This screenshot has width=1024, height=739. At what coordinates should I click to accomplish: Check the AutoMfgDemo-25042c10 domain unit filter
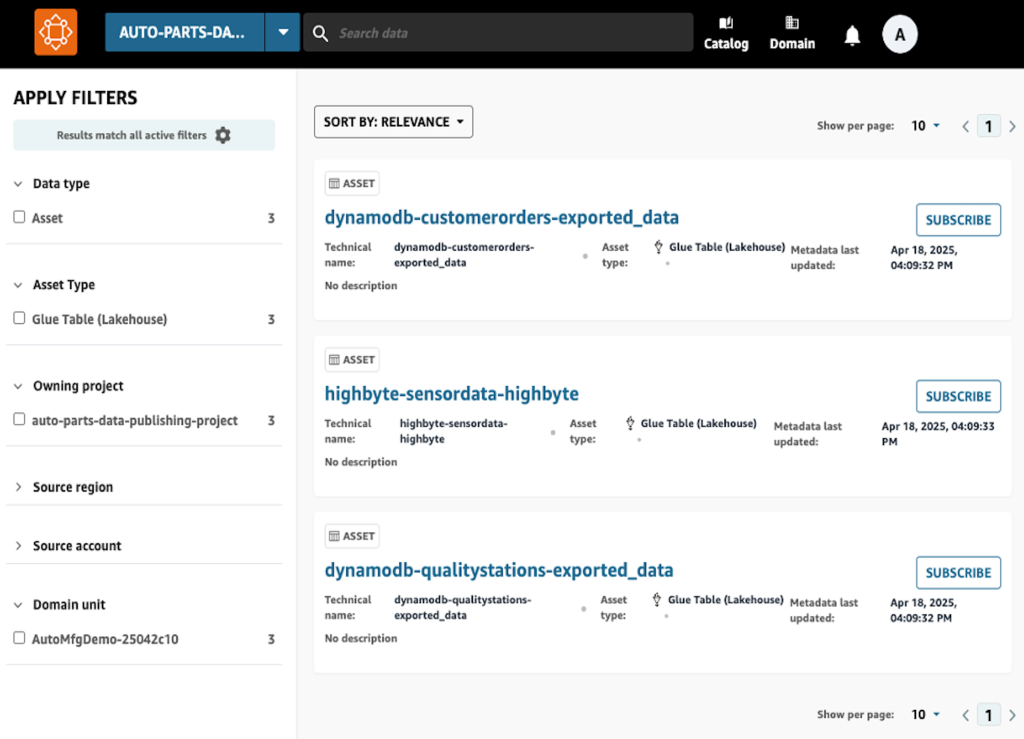point(20,638)
